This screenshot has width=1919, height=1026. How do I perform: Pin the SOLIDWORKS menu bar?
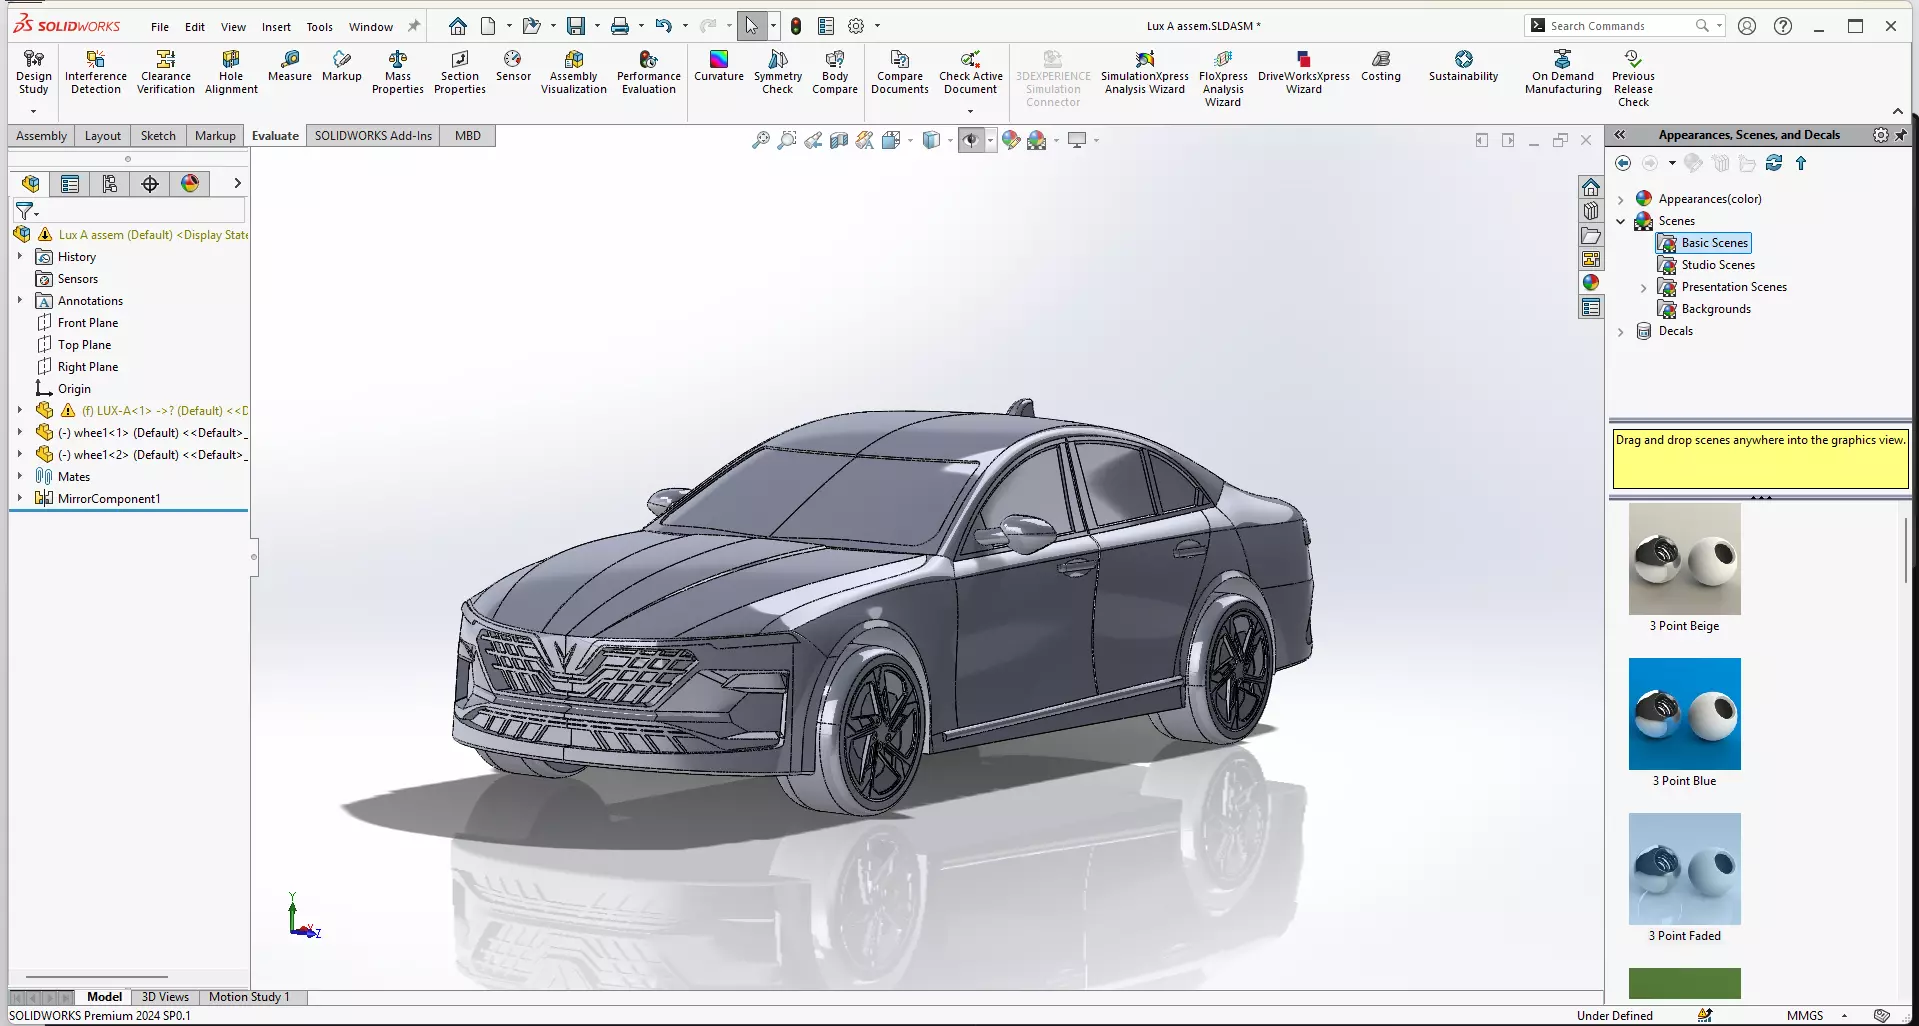pos(414,26)
